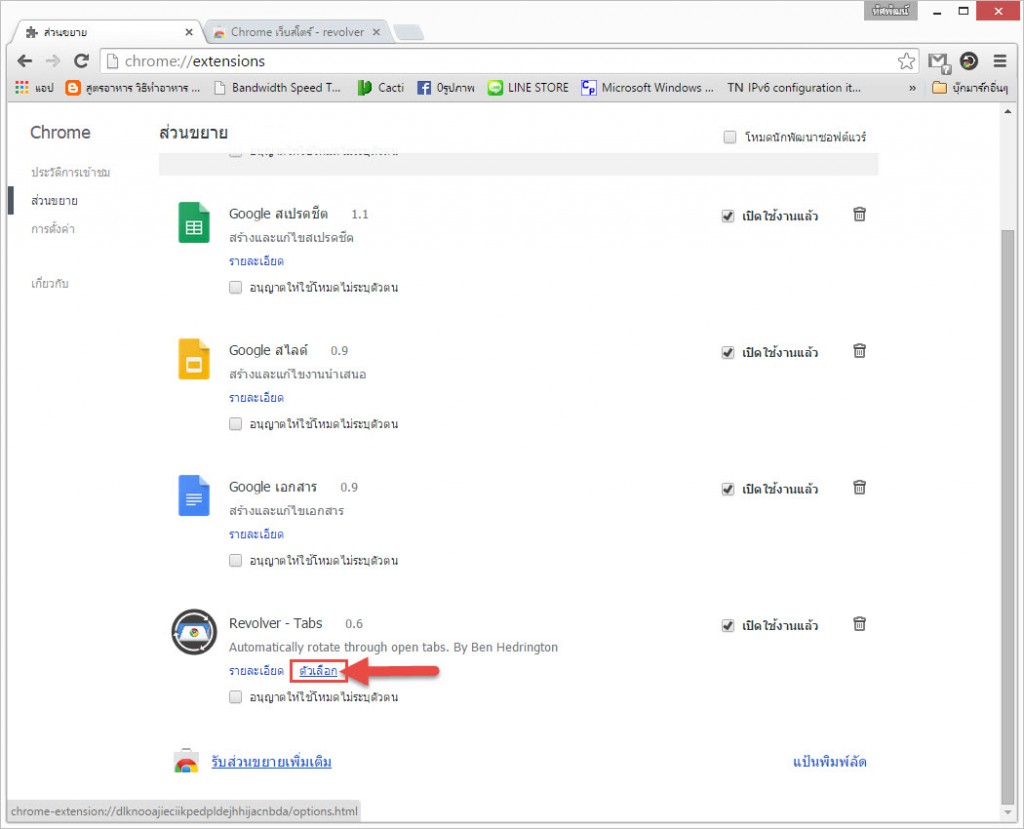
Task: Open the Chrome hamburger menu
Action: coord(1000,62)
